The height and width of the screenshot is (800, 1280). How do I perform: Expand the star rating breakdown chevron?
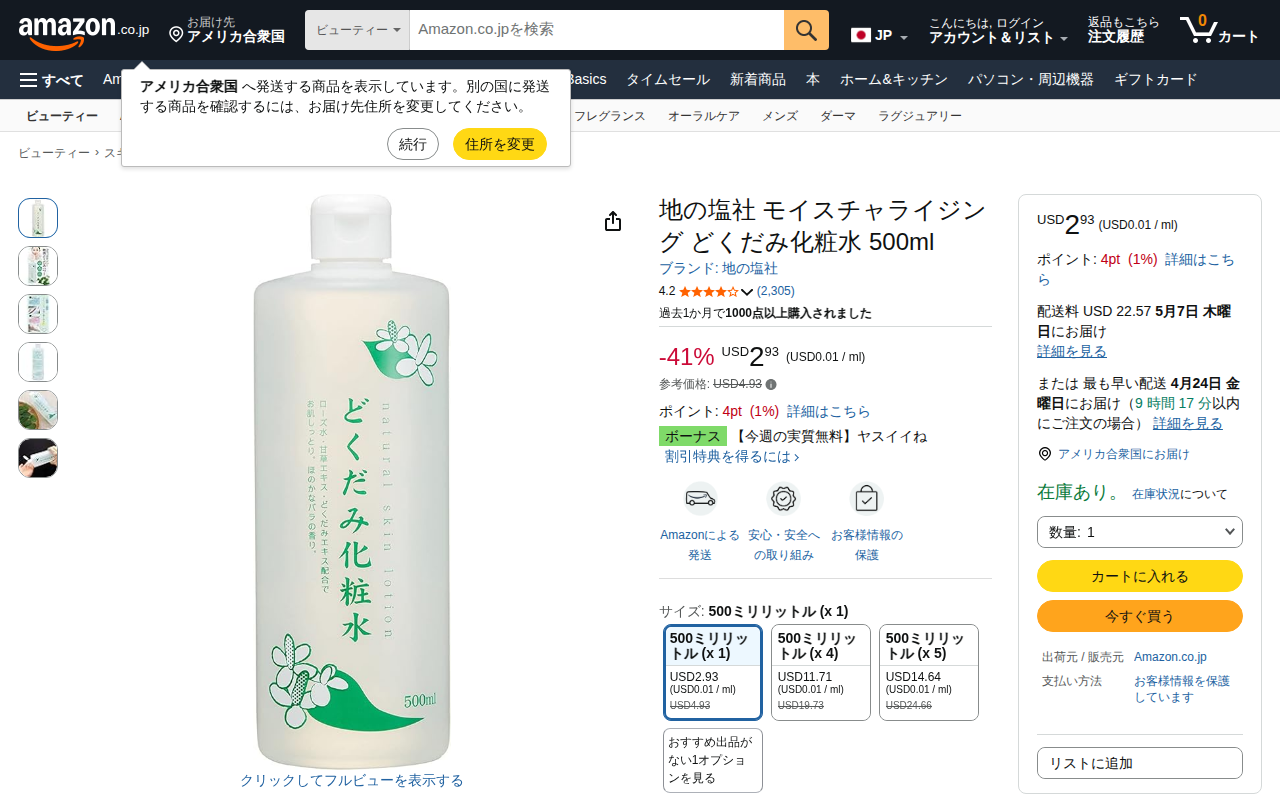click(747, 292)
